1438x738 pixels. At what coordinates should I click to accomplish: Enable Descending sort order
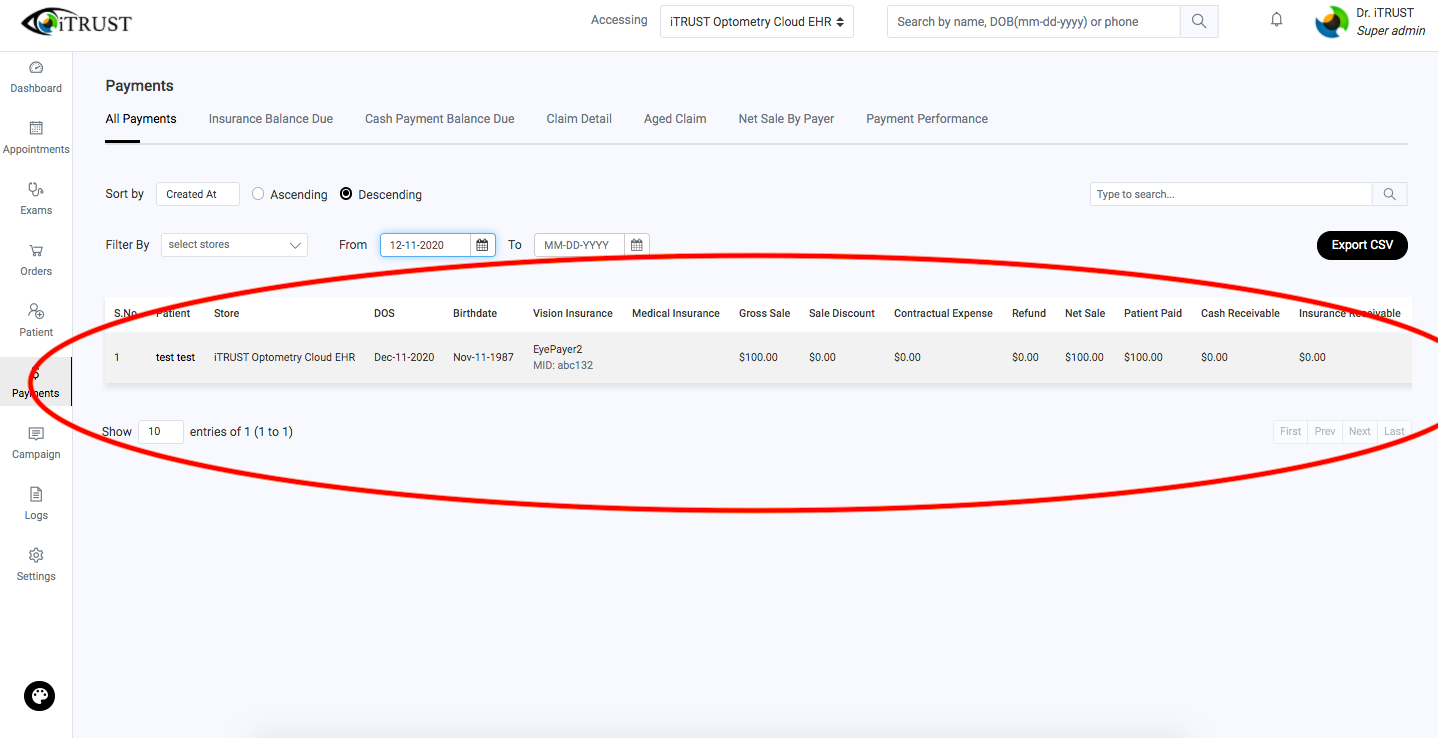[x=345, y=194]
